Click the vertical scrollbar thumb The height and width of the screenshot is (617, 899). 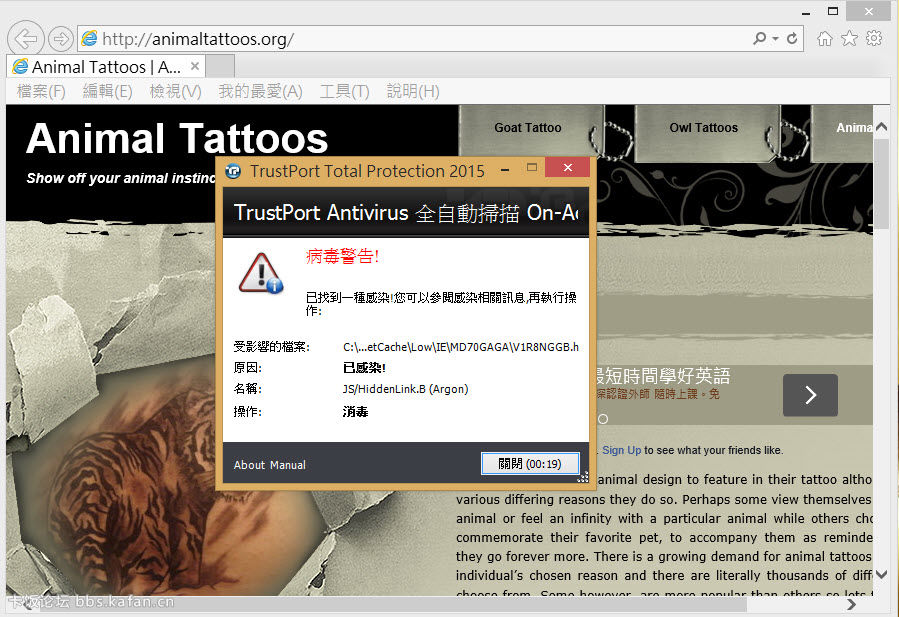point(881,184)
